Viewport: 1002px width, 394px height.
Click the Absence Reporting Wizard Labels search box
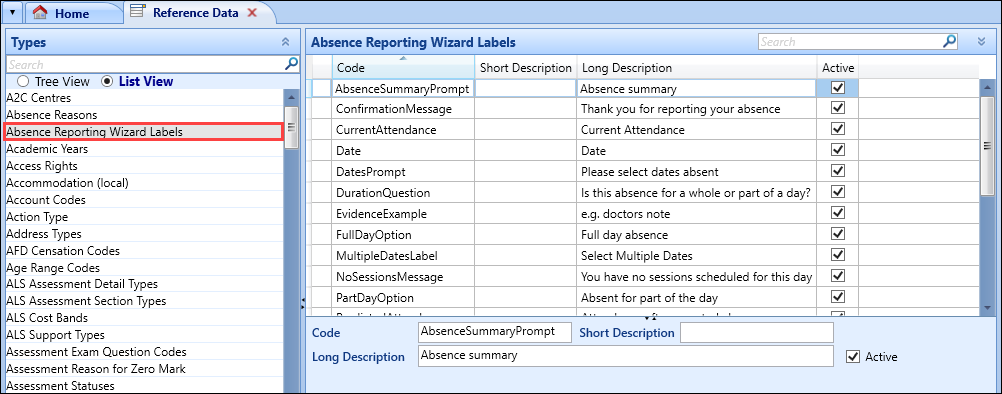coord(850,42)
